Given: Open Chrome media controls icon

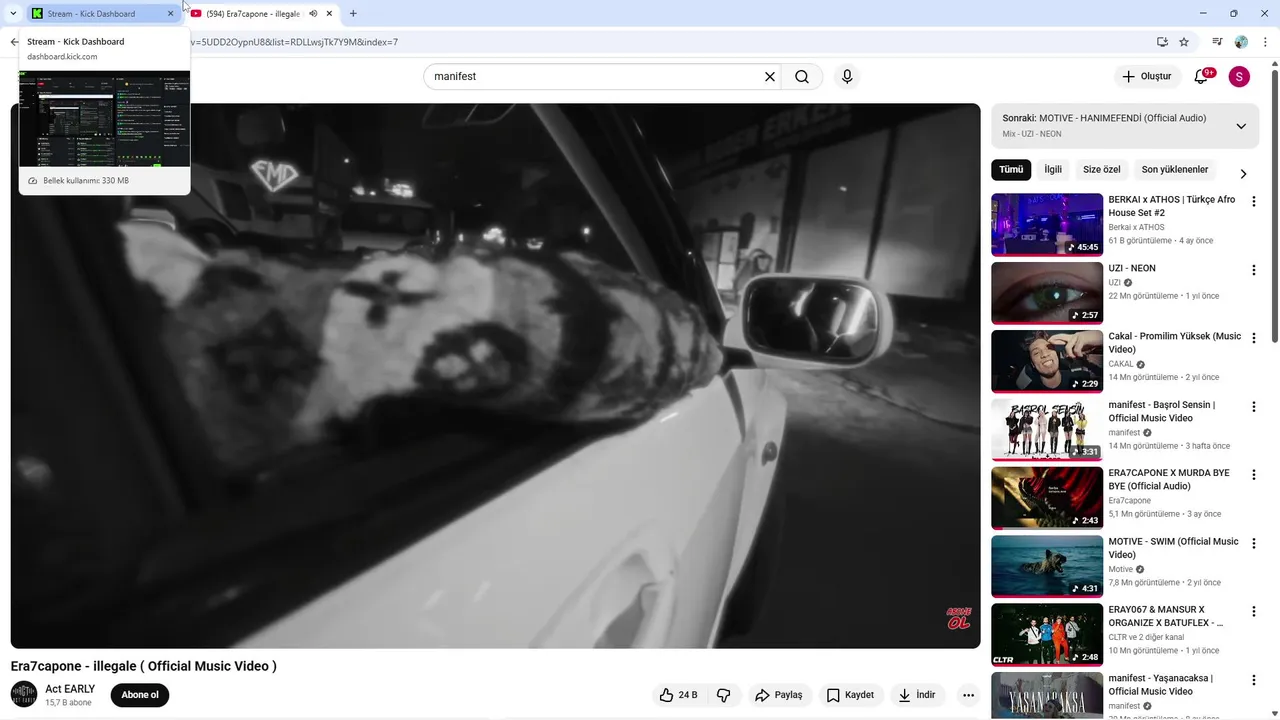Looking at the screenshot, I should pos(1217,42).
